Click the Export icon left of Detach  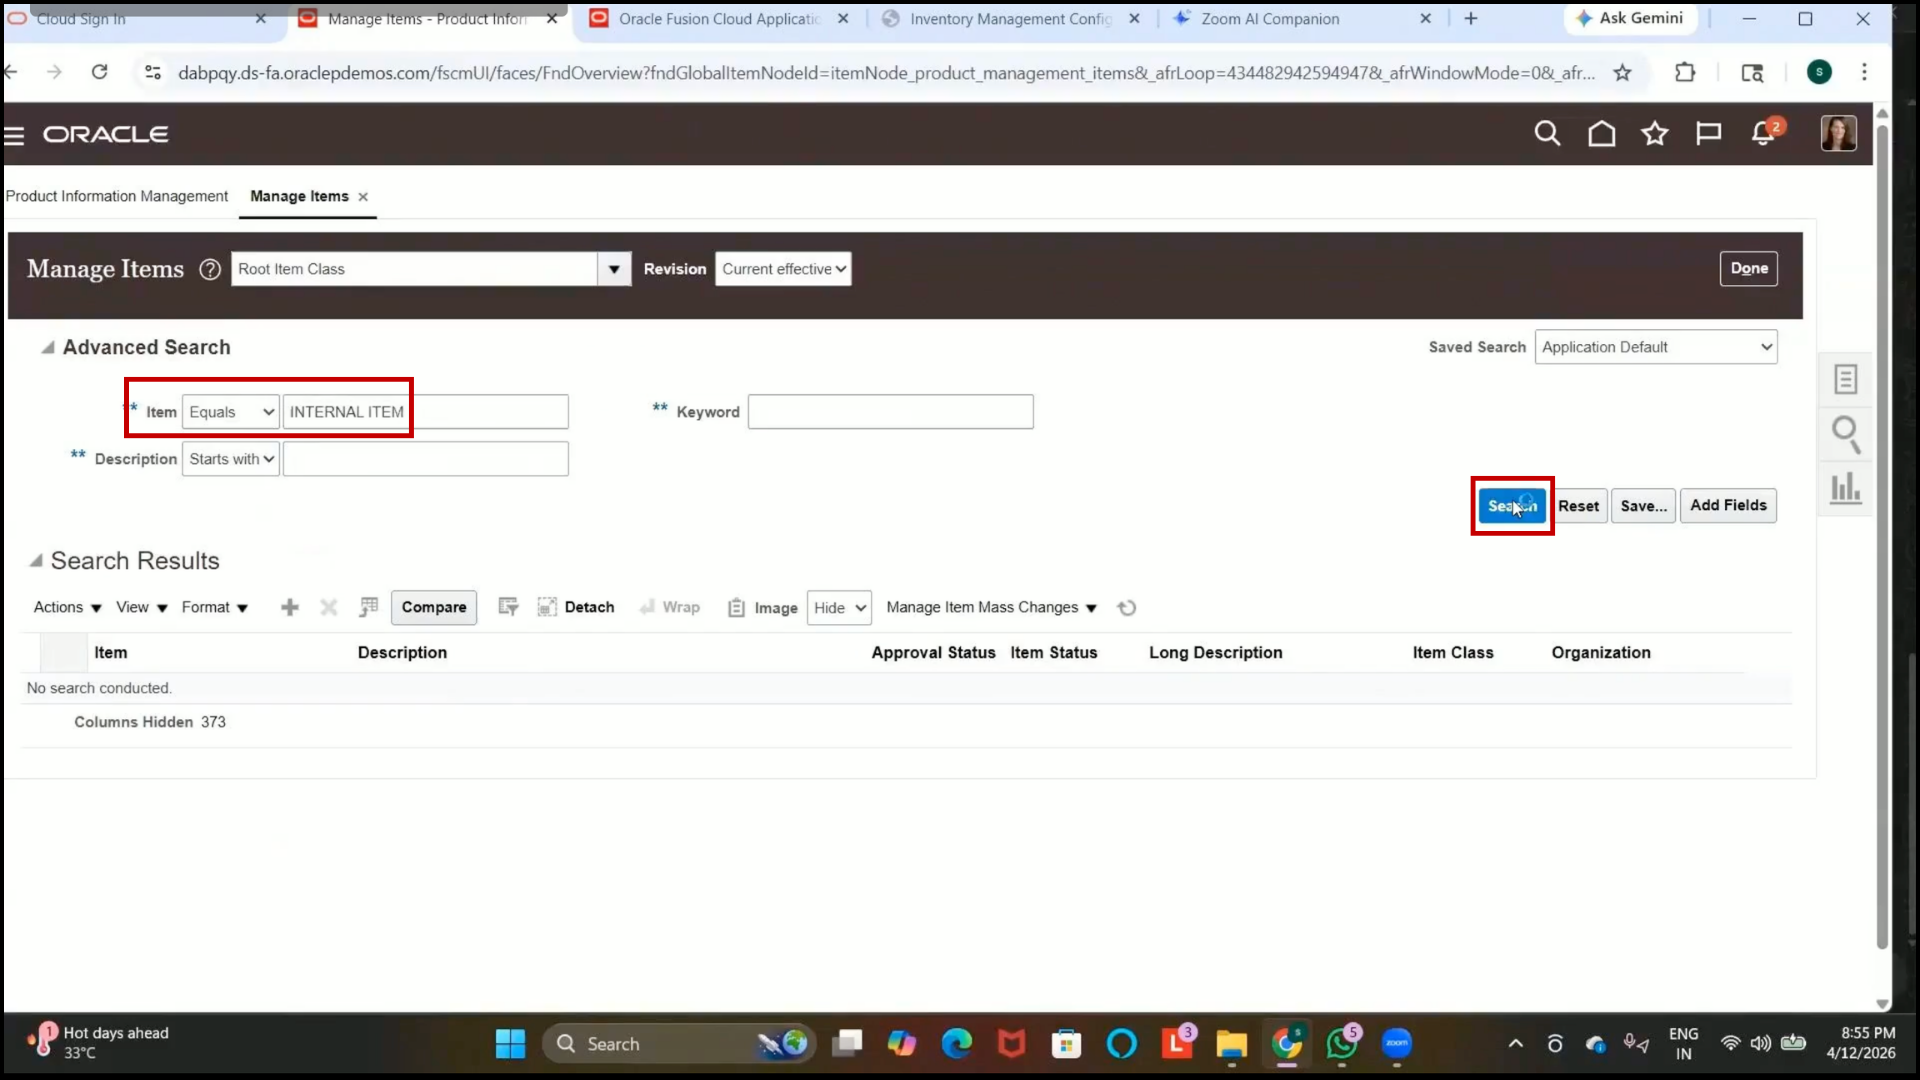508,607
